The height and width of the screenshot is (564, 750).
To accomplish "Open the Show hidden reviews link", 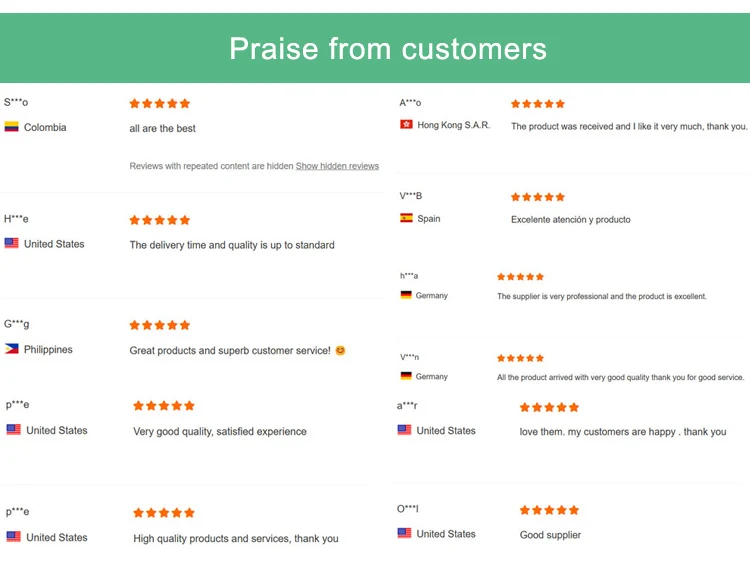I will pos(337,166).
